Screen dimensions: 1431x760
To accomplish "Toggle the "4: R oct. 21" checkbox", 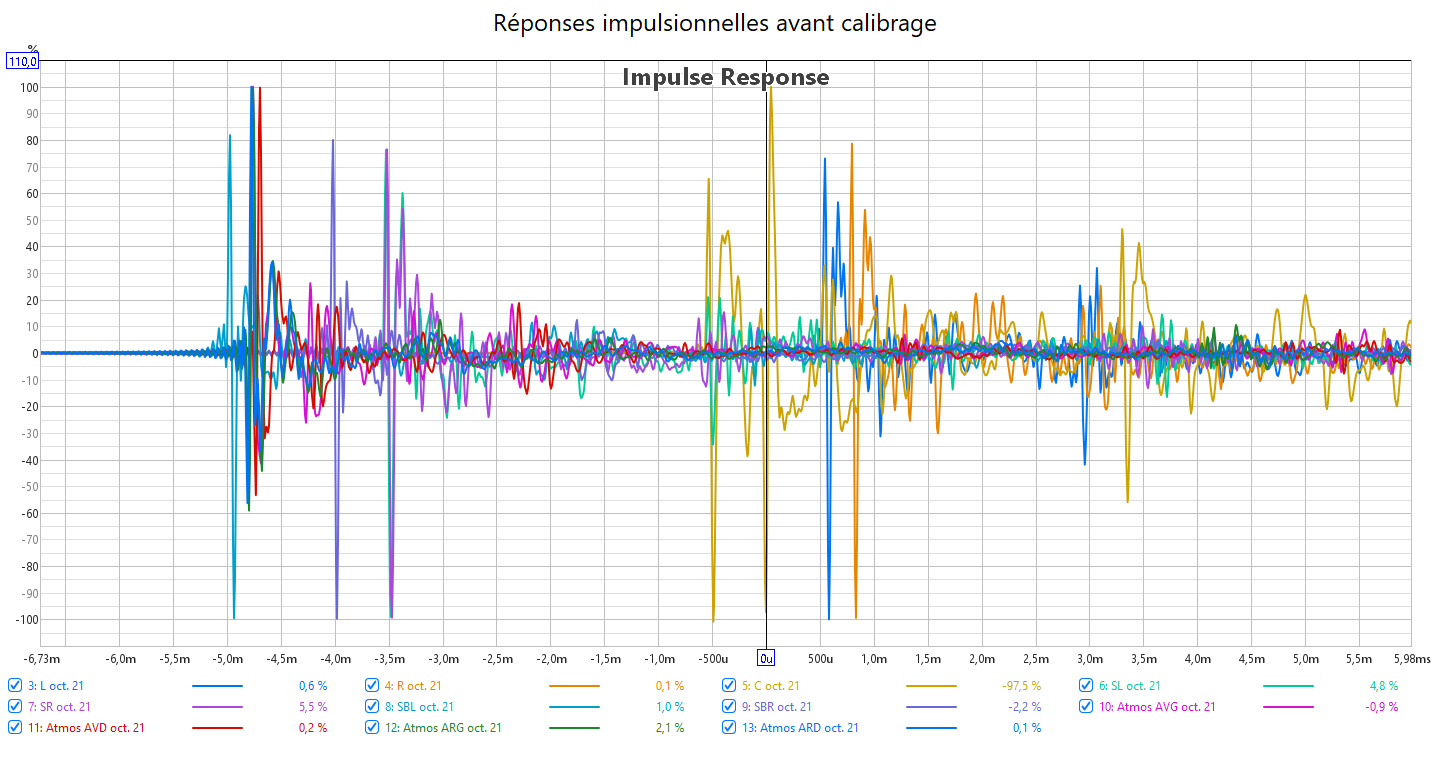I will pyautogui.click(x=372, y=686).
